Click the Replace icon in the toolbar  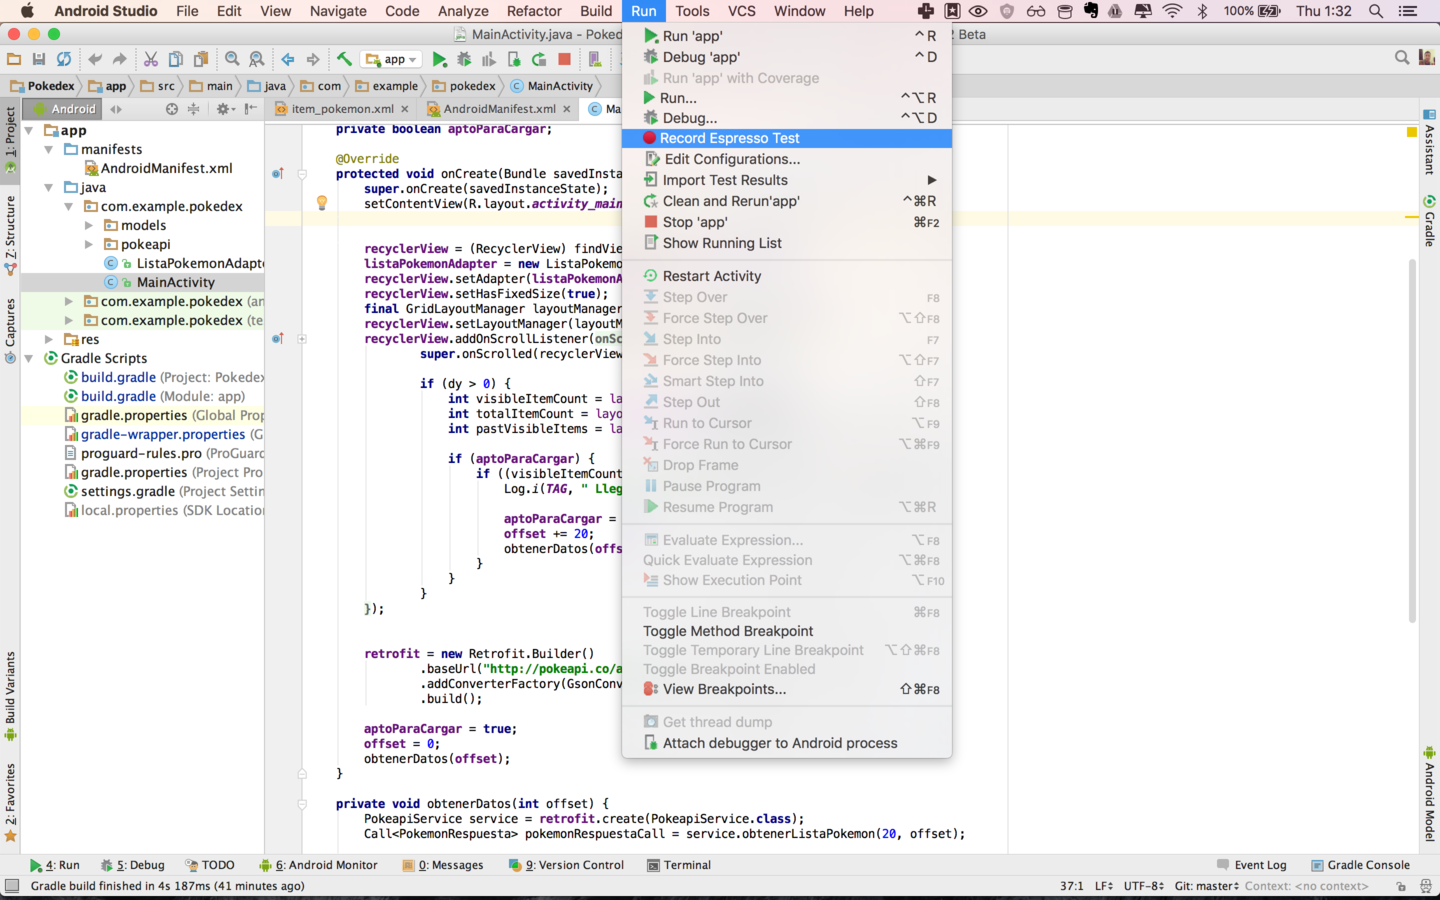257,59
